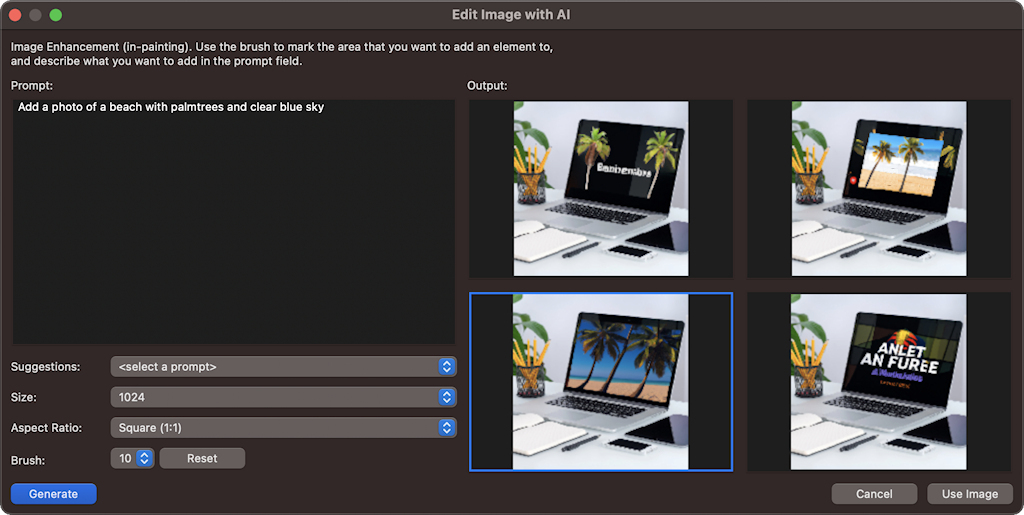Open the Aspect Ratio Square (1:1) dropdown

(x=283, y=428)
